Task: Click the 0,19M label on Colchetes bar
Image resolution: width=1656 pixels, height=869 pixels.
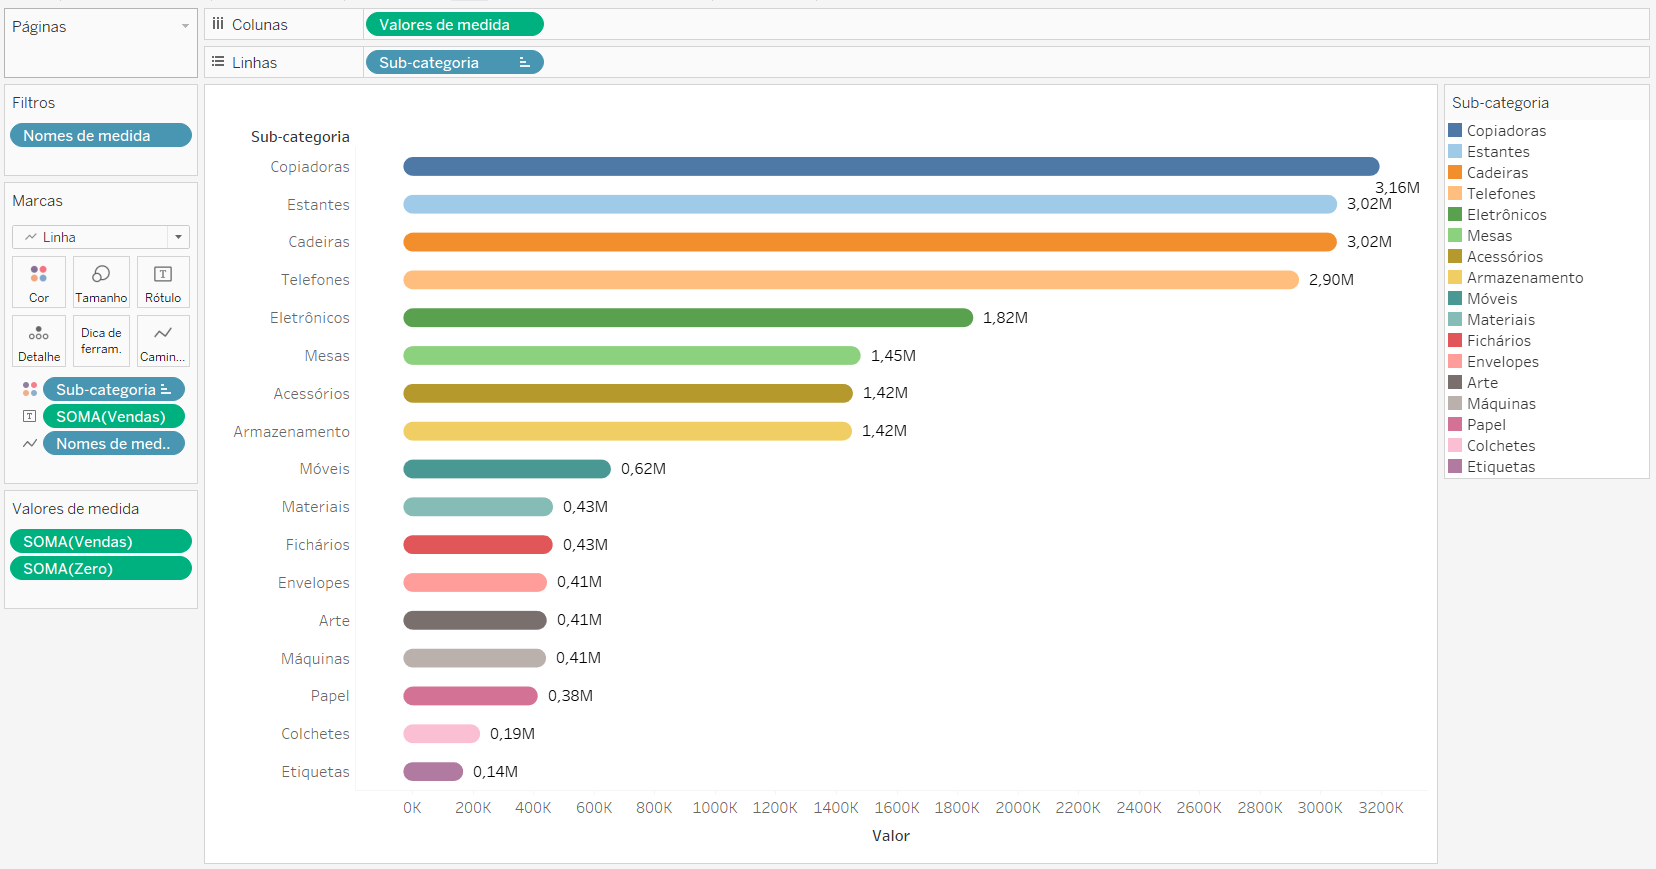Action: (512, 733)
